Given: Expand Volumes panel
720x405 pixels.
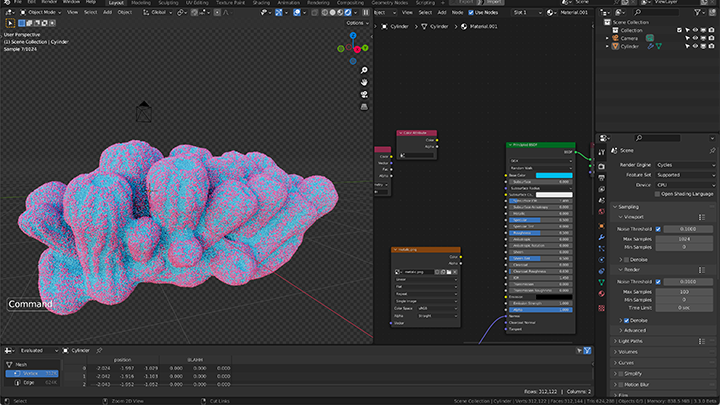Looking at the screenshot, I should coord(627,352).
